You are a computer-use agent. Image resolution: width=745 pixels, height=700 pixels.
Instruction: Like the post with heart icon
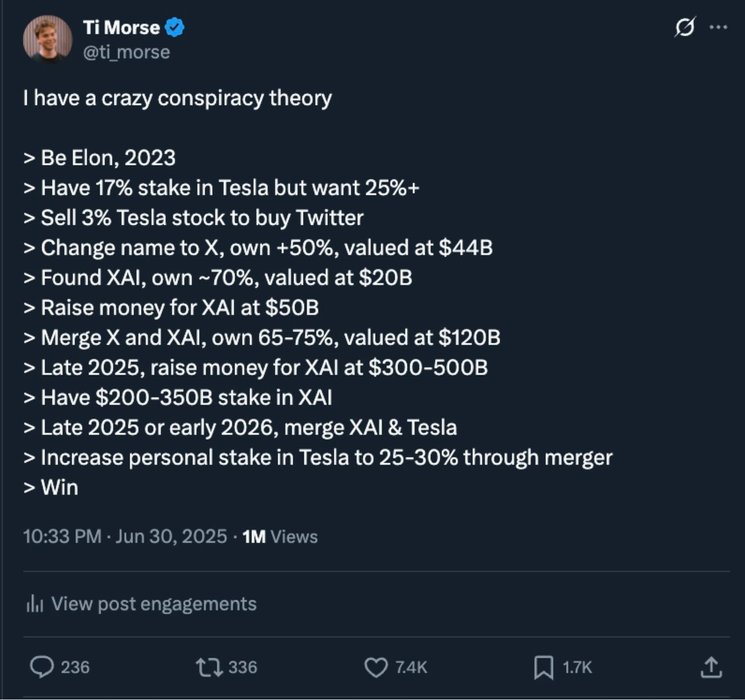click(376, 667)
